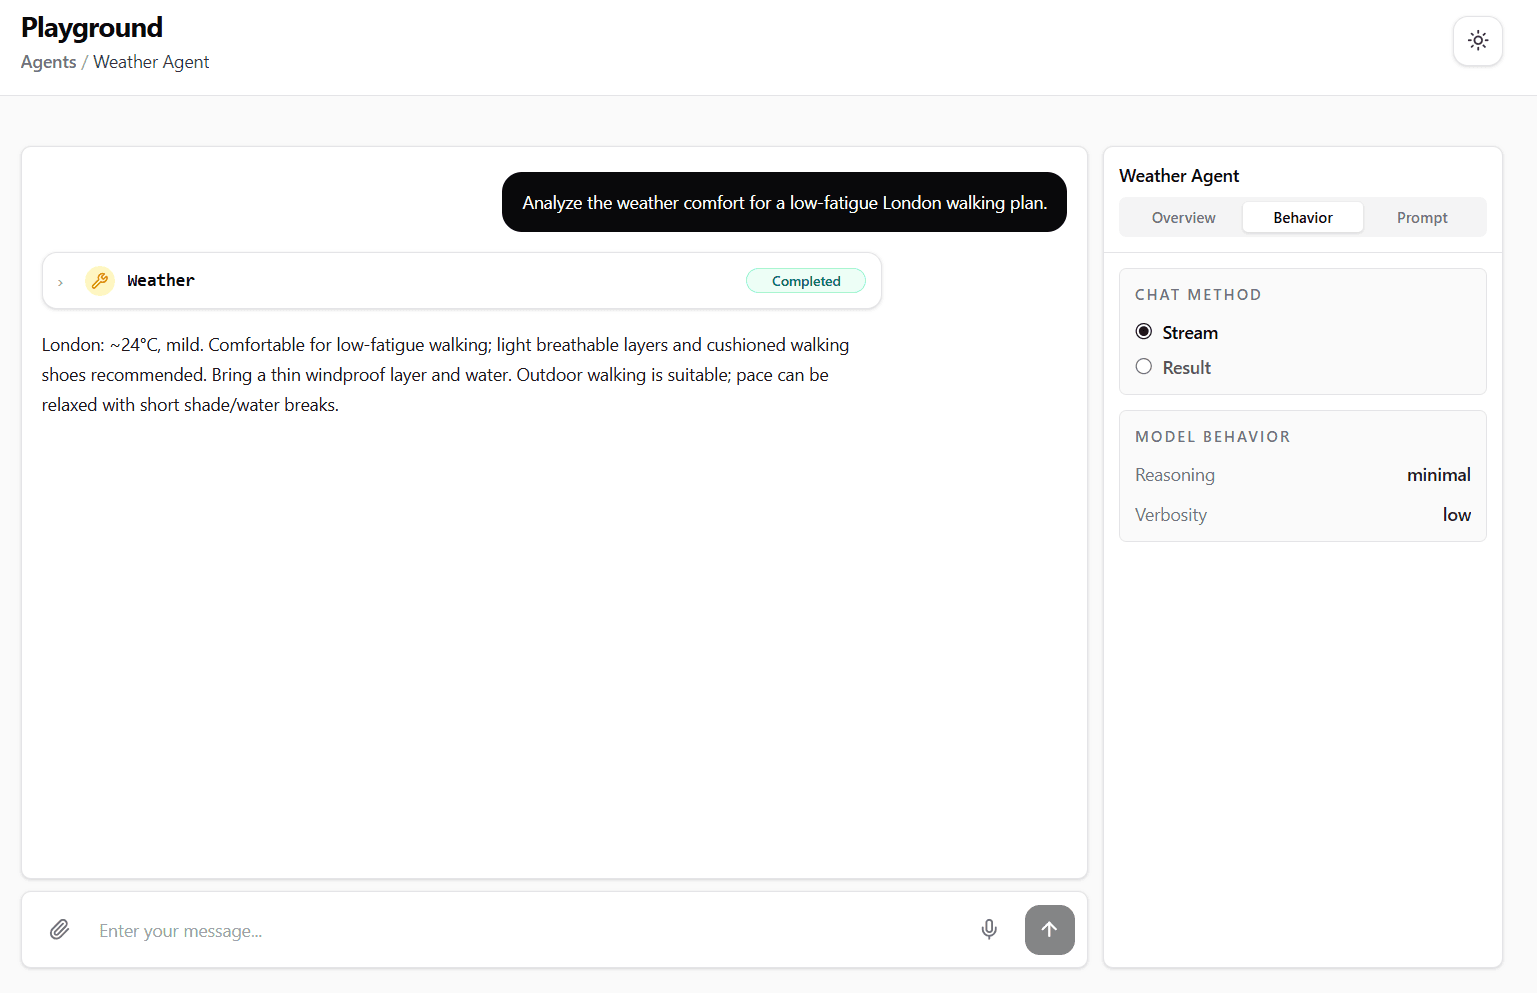Screen dimensions: 1537x993
Task: Click the London weather response text
Action: click(x=446, y=375)
